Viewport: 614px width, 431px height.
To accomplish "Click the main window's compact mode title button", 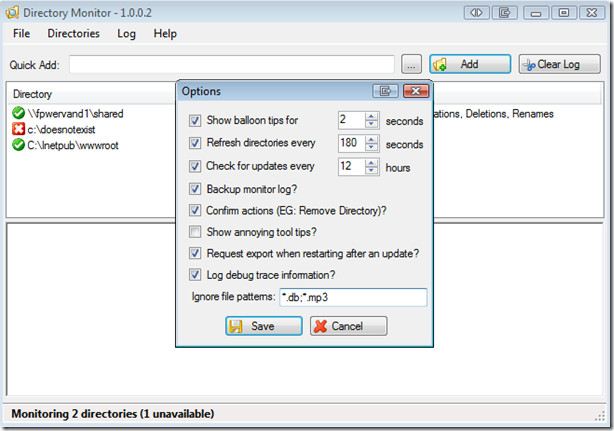I will click(x=505, y=13).
